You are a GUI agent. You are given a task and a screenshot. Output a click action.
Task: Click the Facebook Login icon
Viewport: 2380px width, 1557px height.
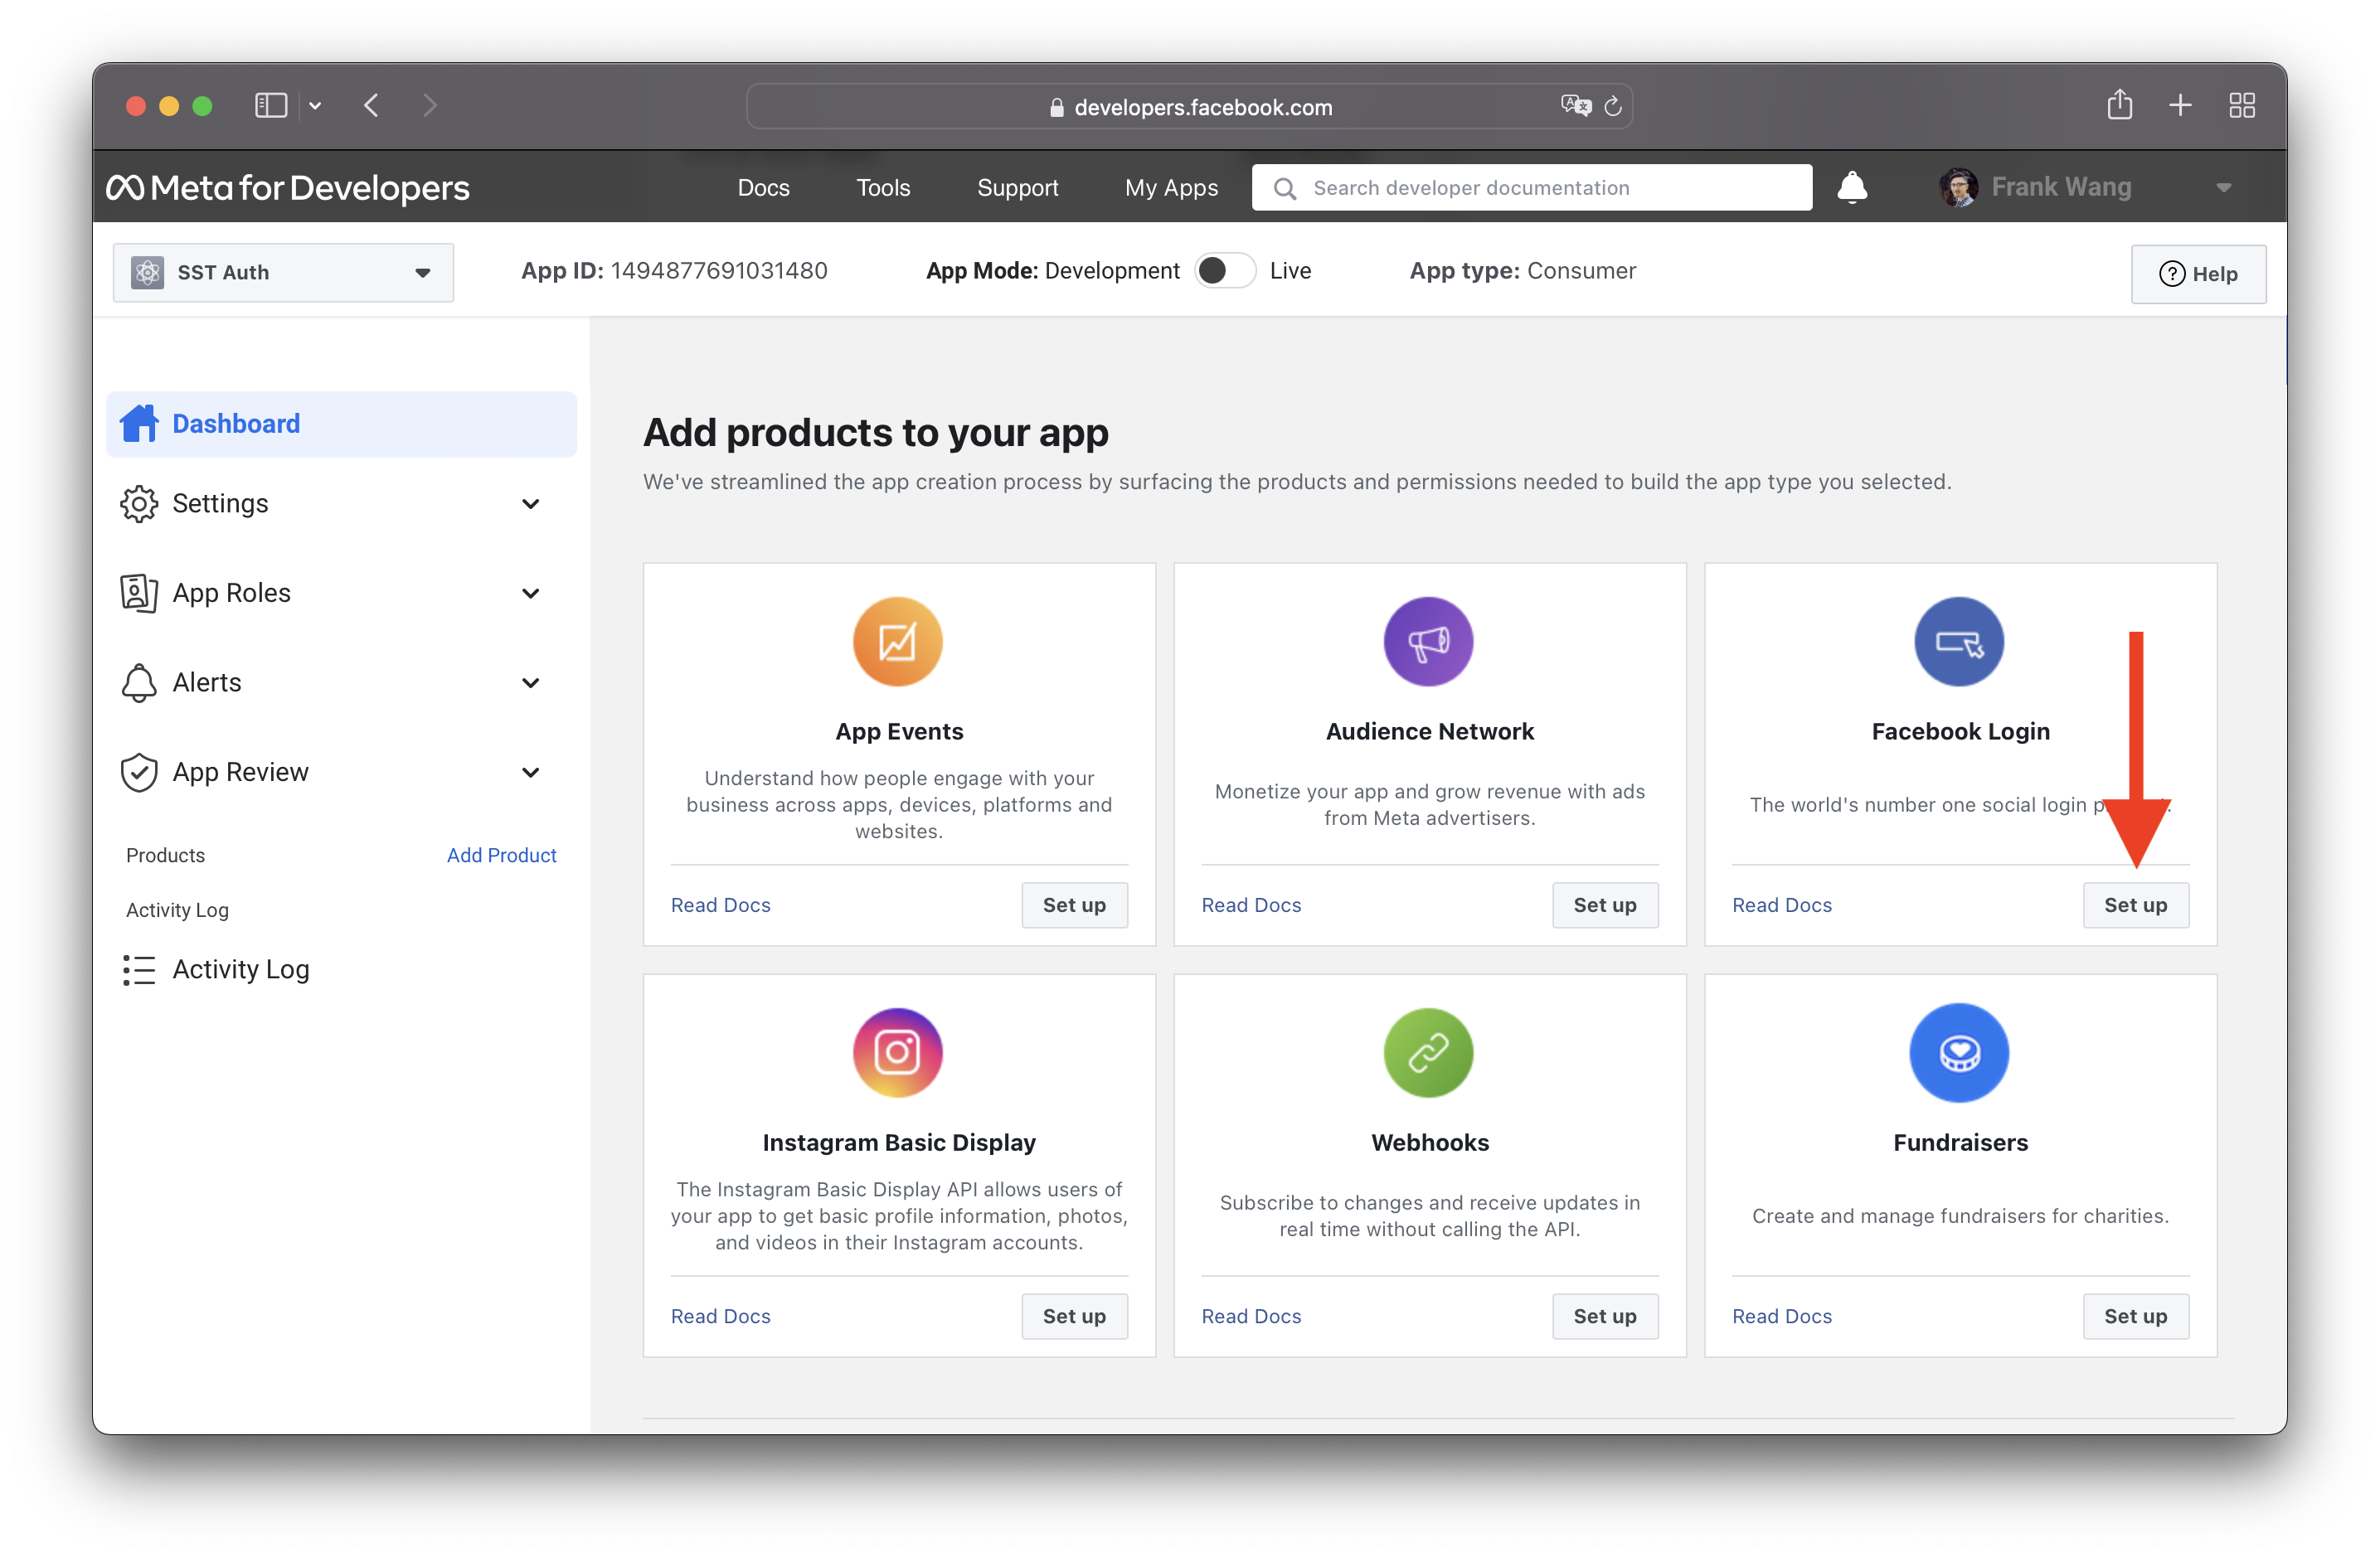pyautogui.click(x=1959, y=641)
